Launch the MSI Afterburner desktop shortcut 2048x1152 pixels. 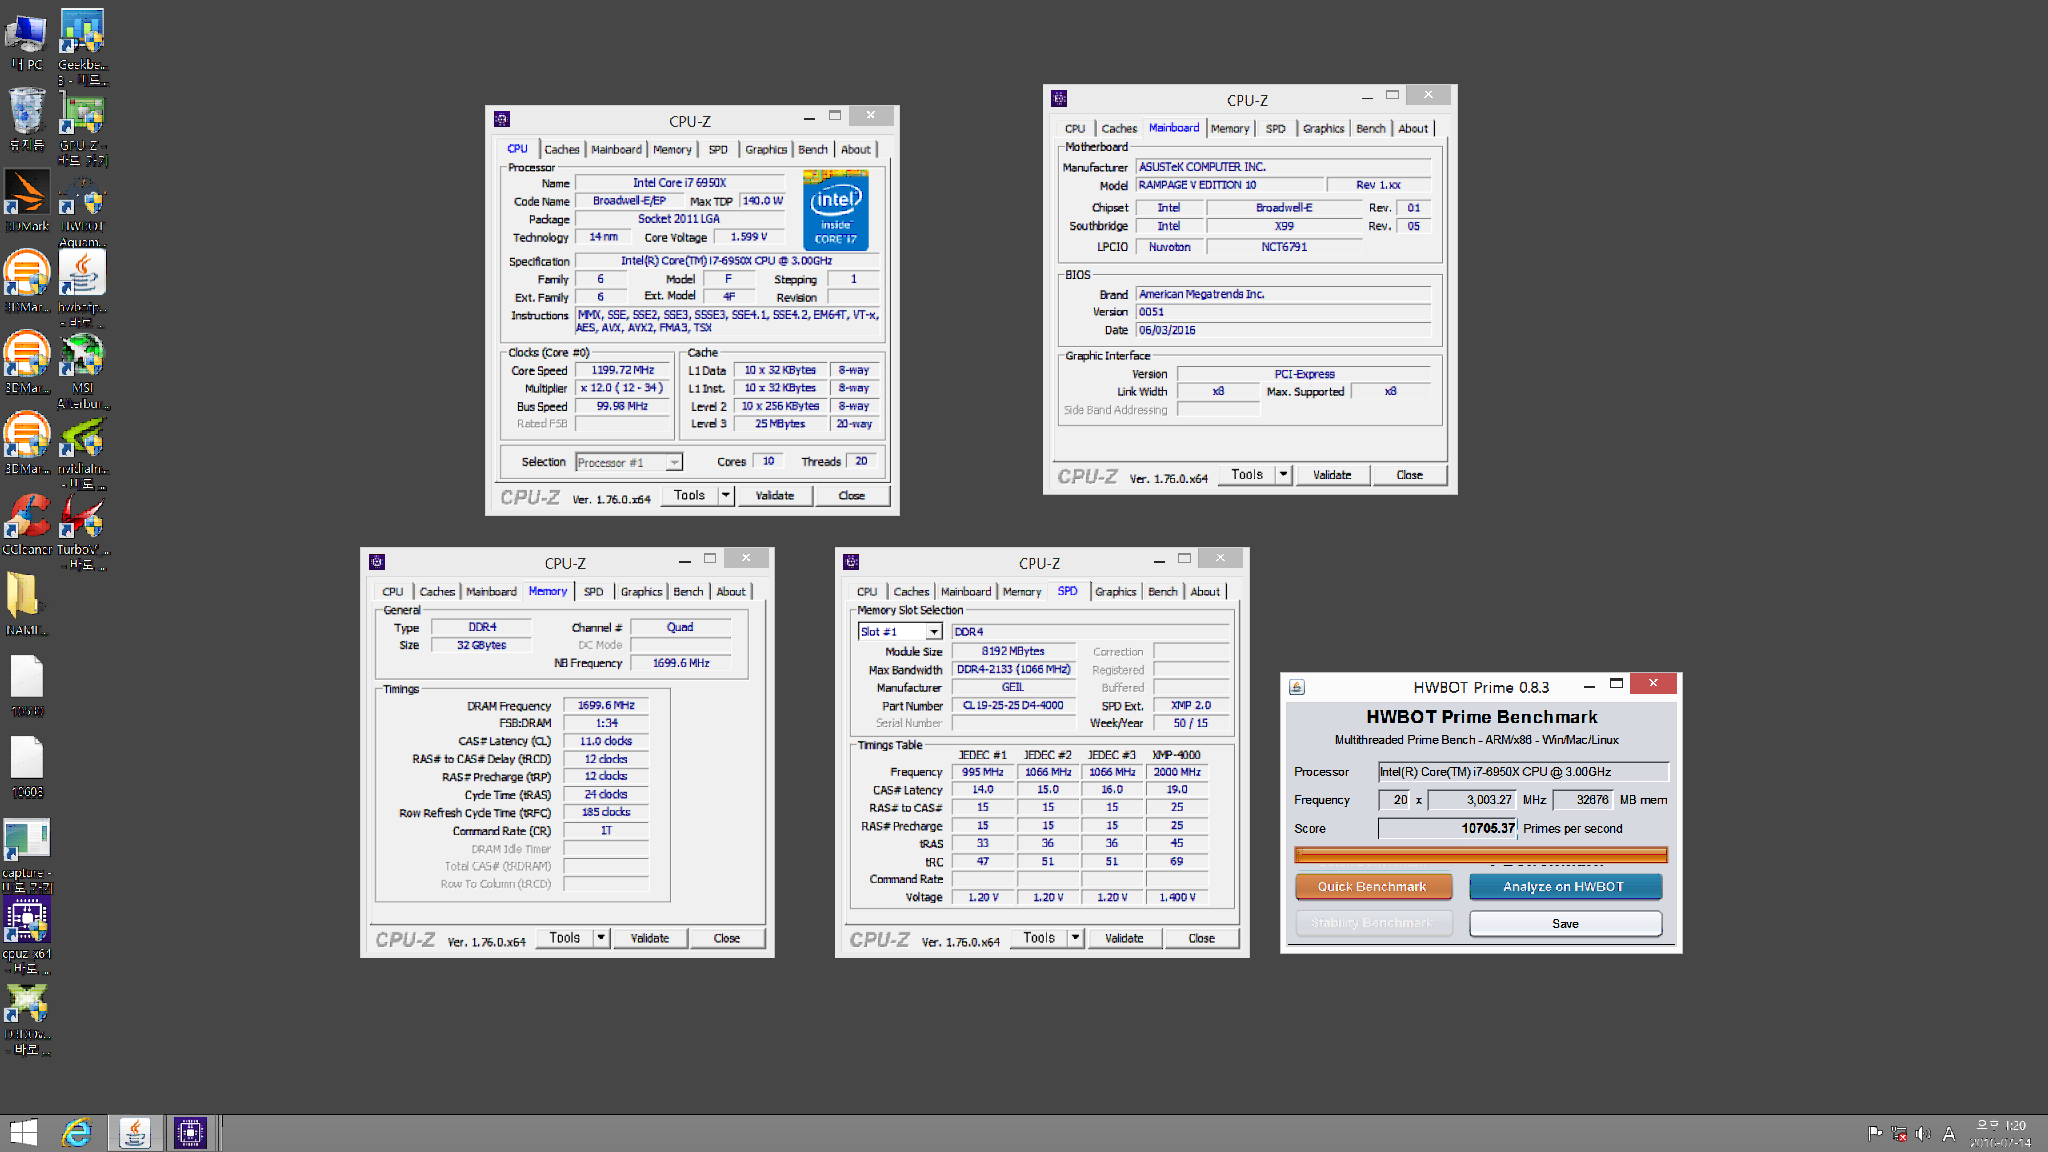click(x=82, y=370)
